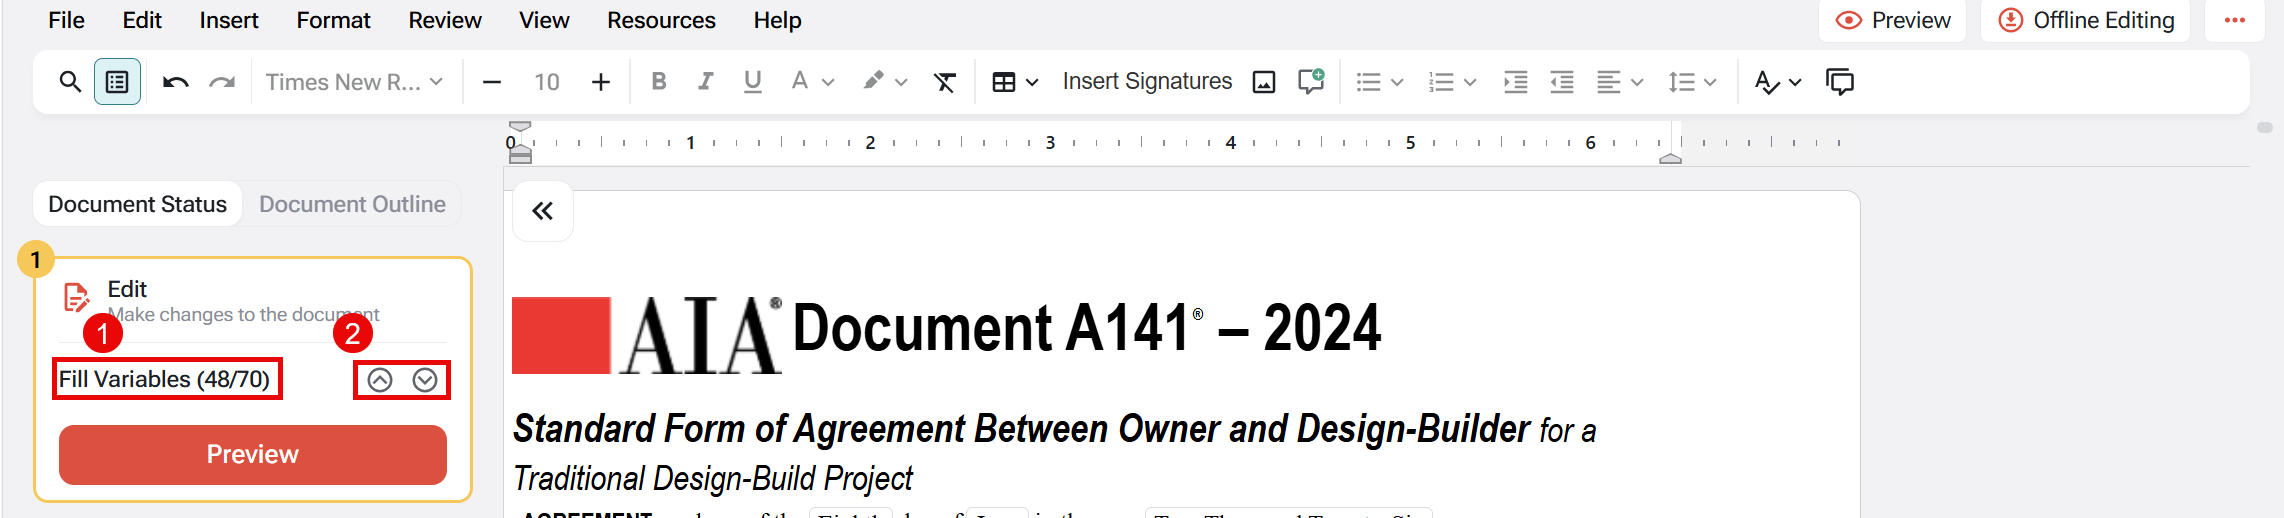Click the Standard Form of Agreement subtitle
Viewport: 2284px width, 518px height.
point(1054,453)
